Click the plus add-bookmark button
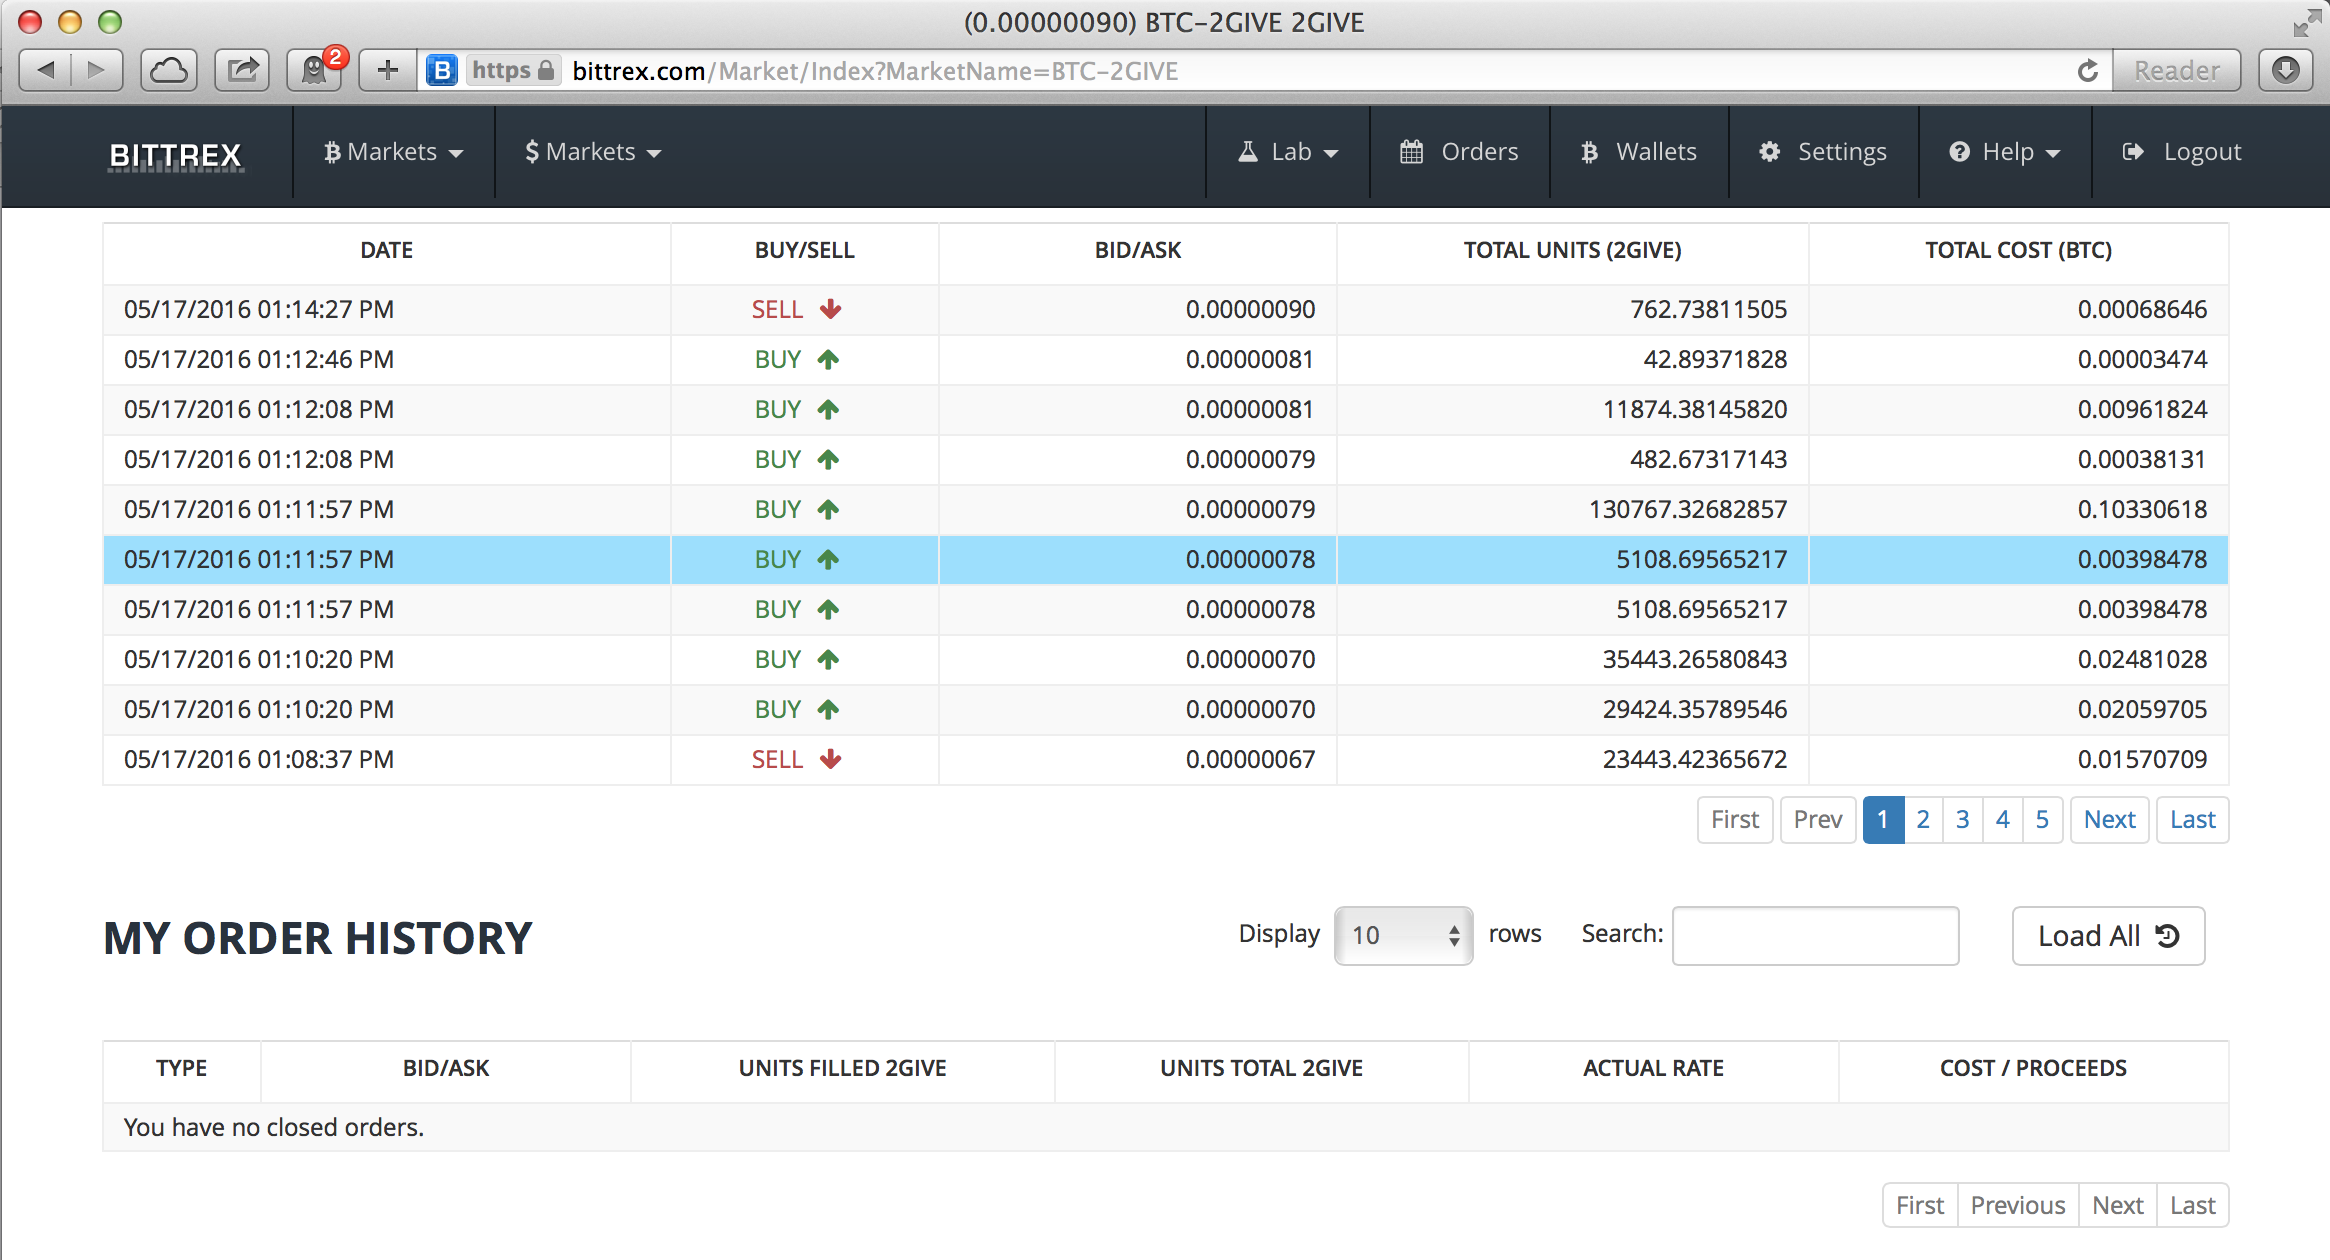The width and height of the screenshot is (2330, 1260). [x=387, y=70]
